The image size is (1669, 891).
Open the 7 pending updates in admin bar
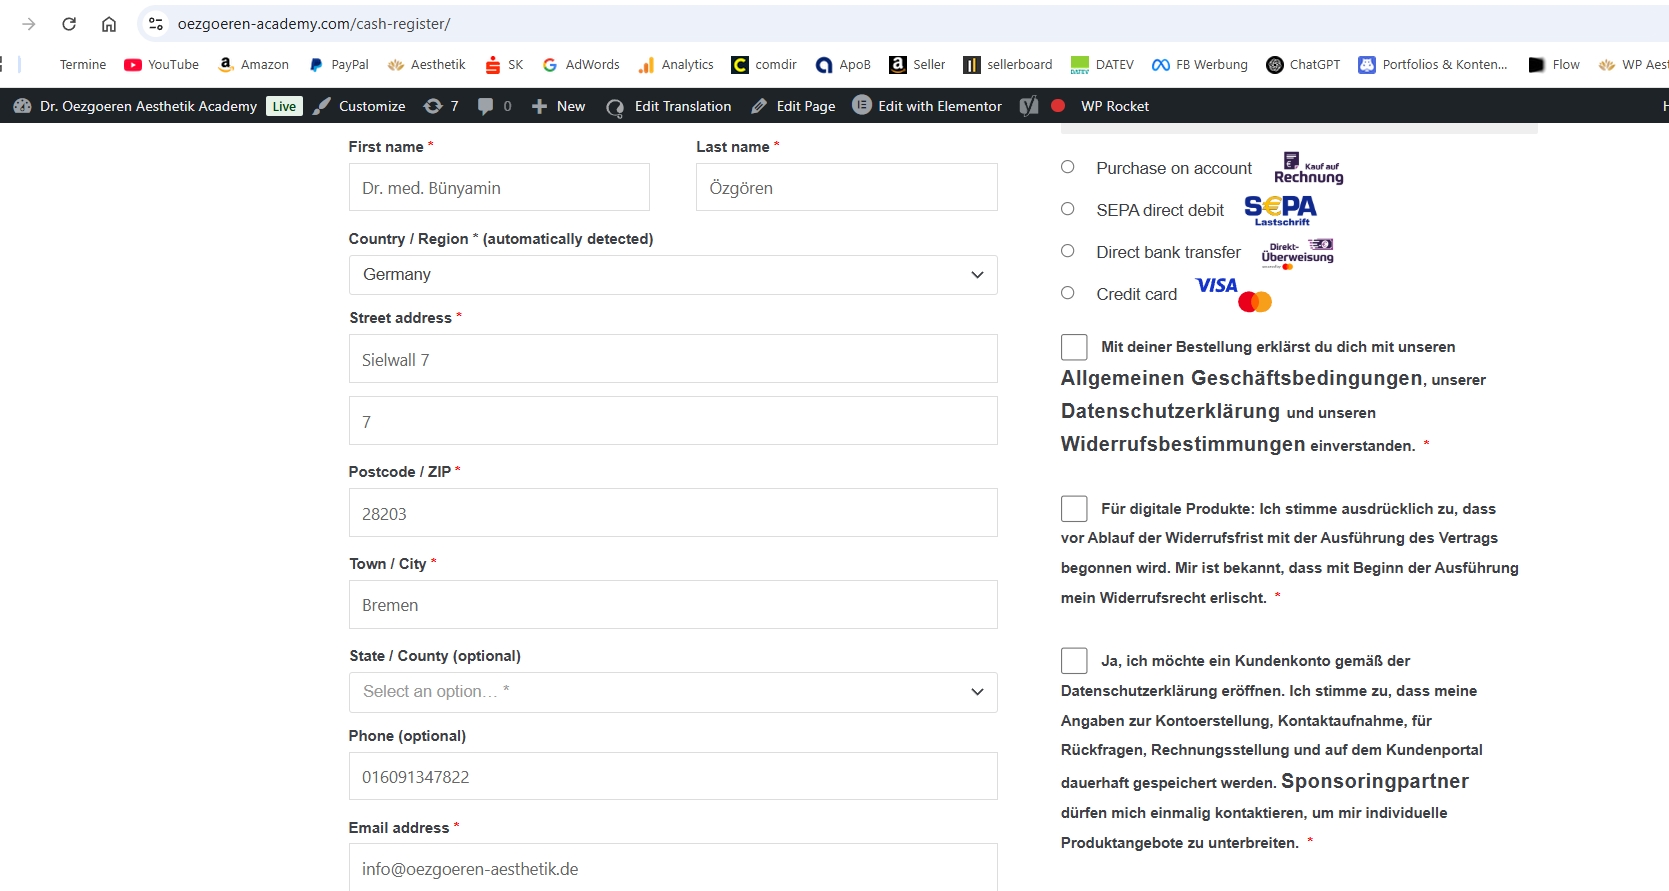pyautogui.click(x=441, y=106)
